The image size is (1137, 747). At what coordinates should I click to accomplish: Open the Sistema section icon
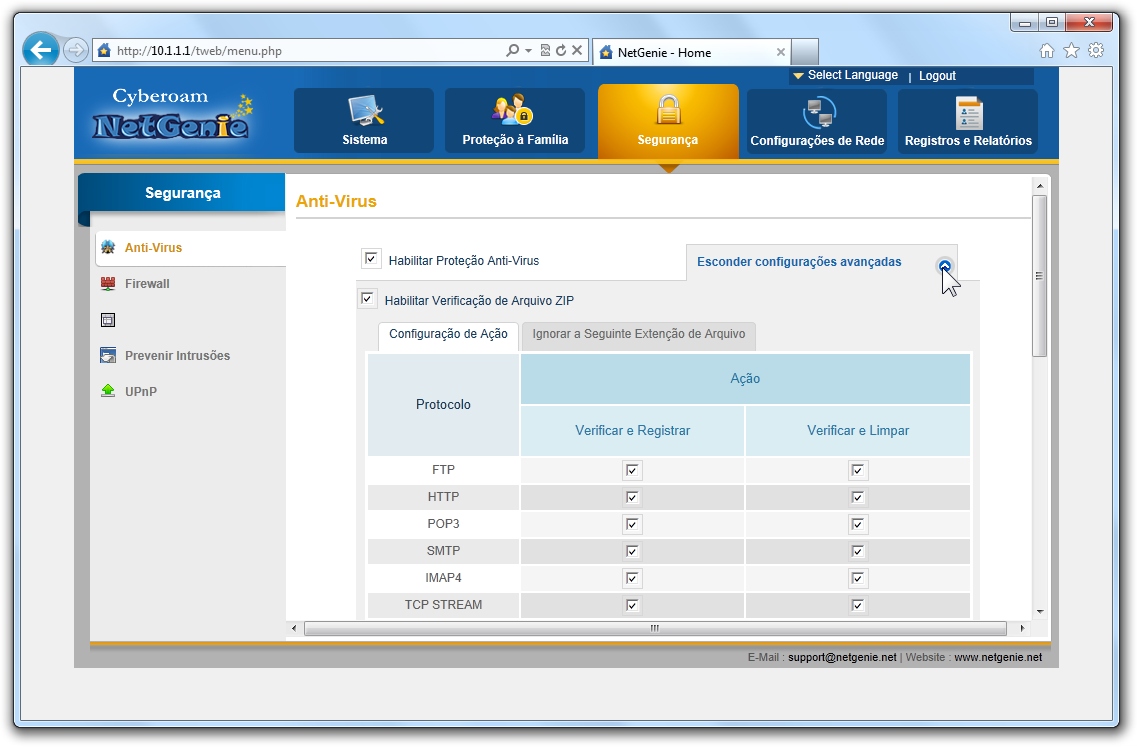pyautogui.click(x=364, y=111)
